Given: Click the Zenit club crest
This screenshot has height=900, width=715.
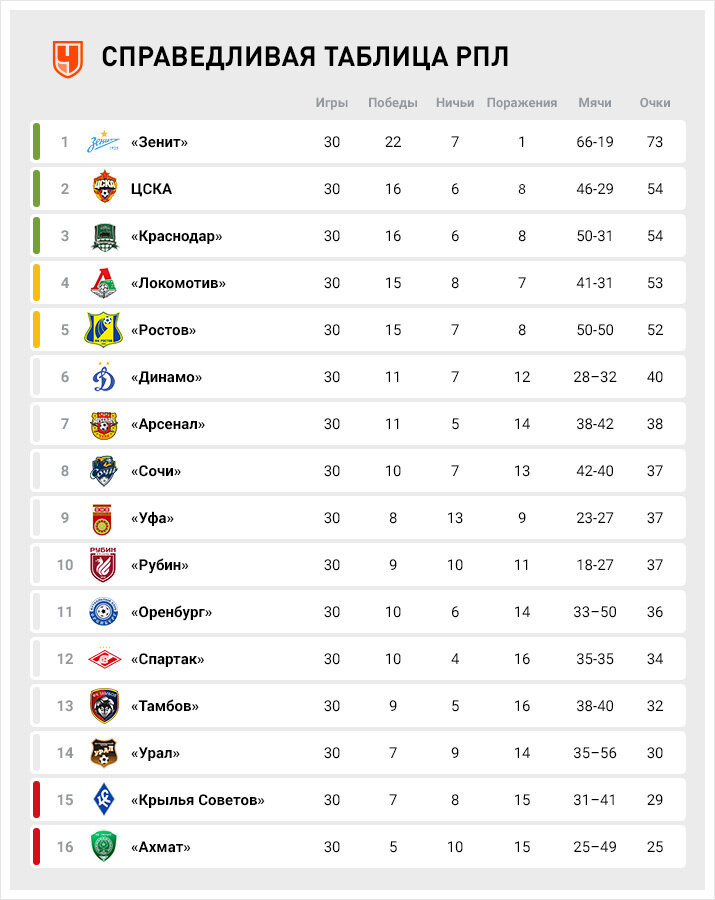Looking at the screenshot, I should (x=103, y=142).
